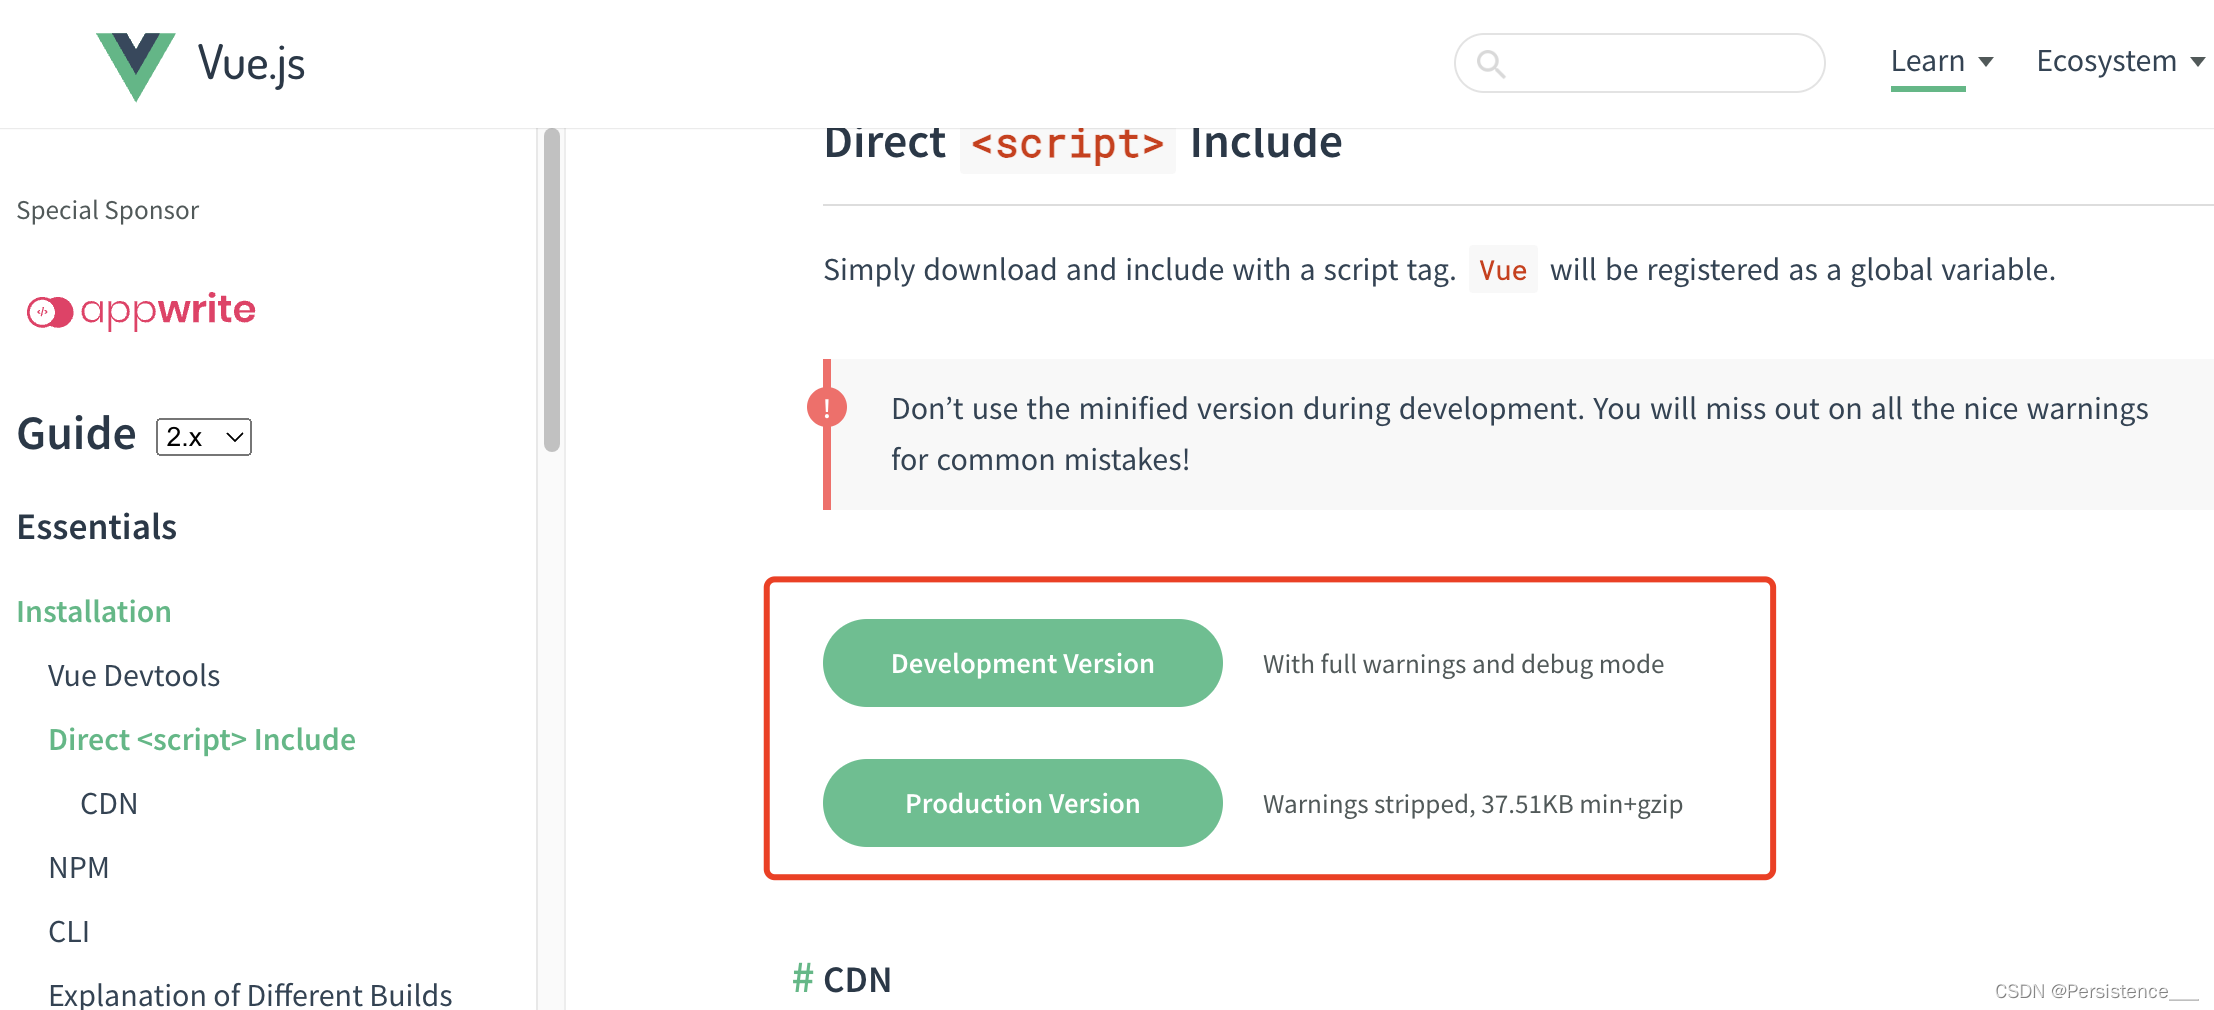This screenshot has height=1010, width=2214.
Task: Jump to NPM in the sidebar
Action: click(79, 867)
